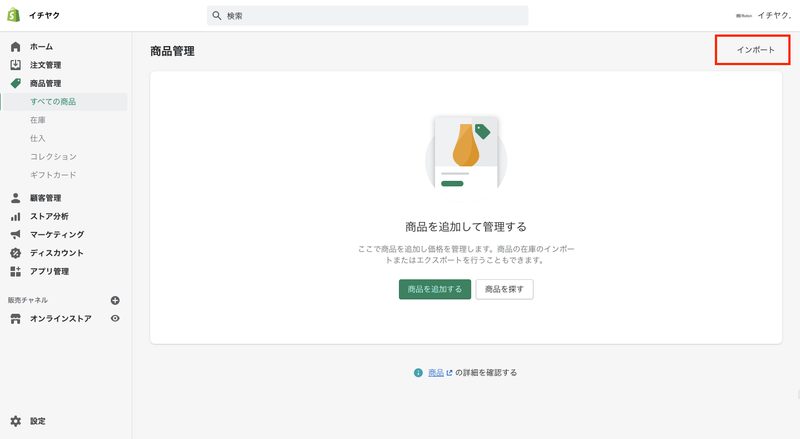The height and width of the screenshot is (439, 800).
Task: Click the インポート button
Action: [755, 50]
